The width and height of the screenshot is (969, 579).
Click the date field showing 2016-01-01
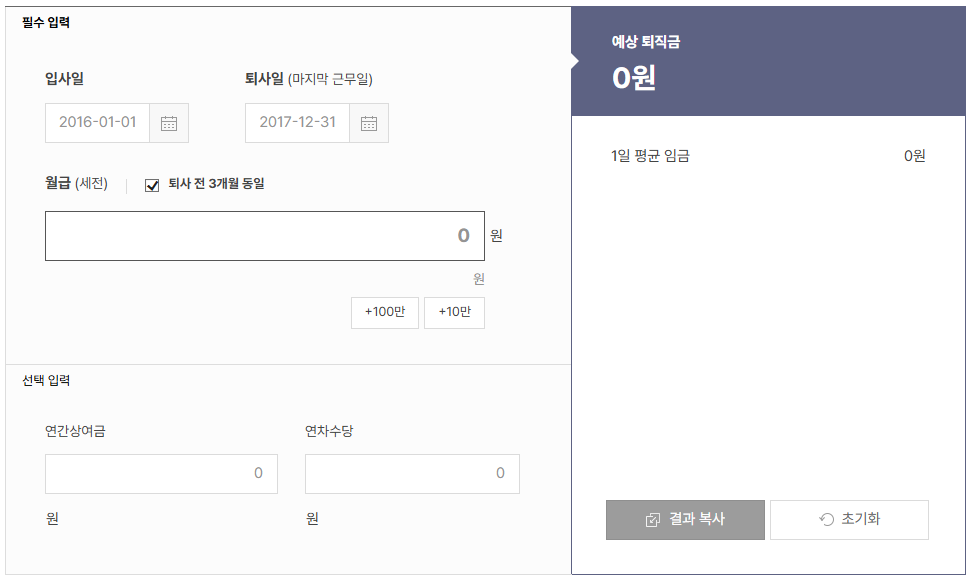(x=95, y=123)
